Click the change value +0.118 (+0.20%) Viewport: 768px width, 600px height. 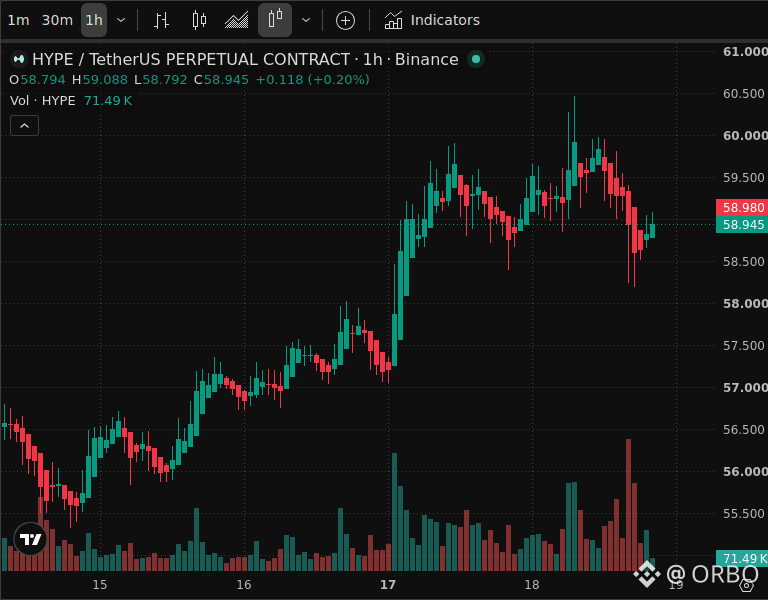(312, 80)
